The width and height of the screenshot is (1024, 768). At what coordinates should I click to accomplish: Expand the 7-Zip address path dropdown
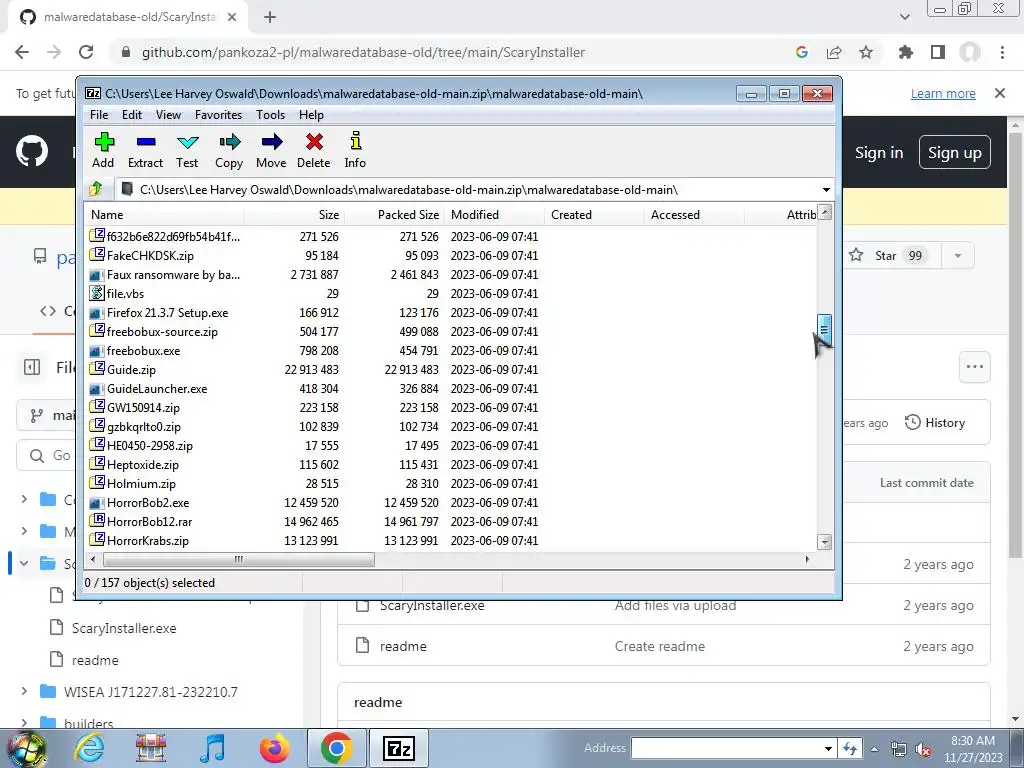coord(826,190)
